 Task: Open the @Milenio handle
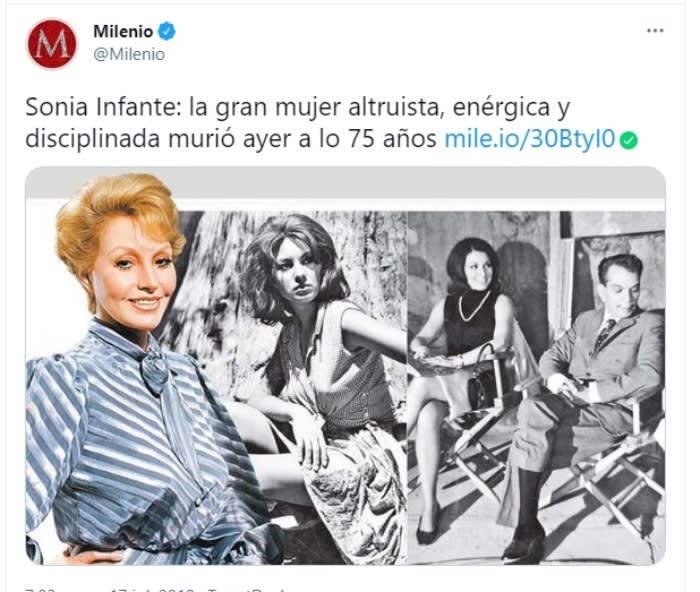[129, 54]
